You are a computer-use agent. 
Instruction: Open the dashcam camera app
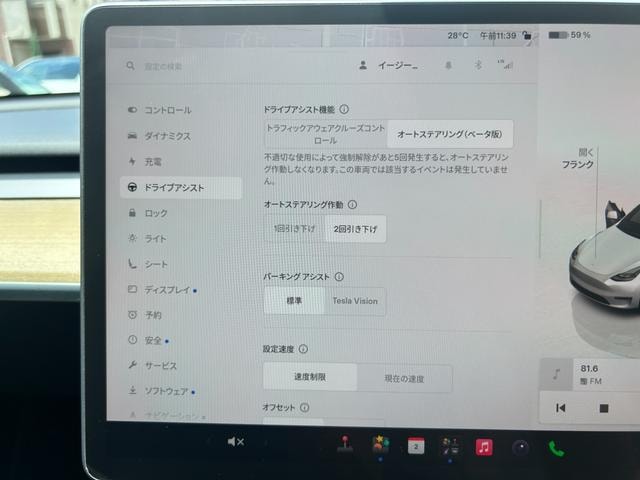pos(521,448)
